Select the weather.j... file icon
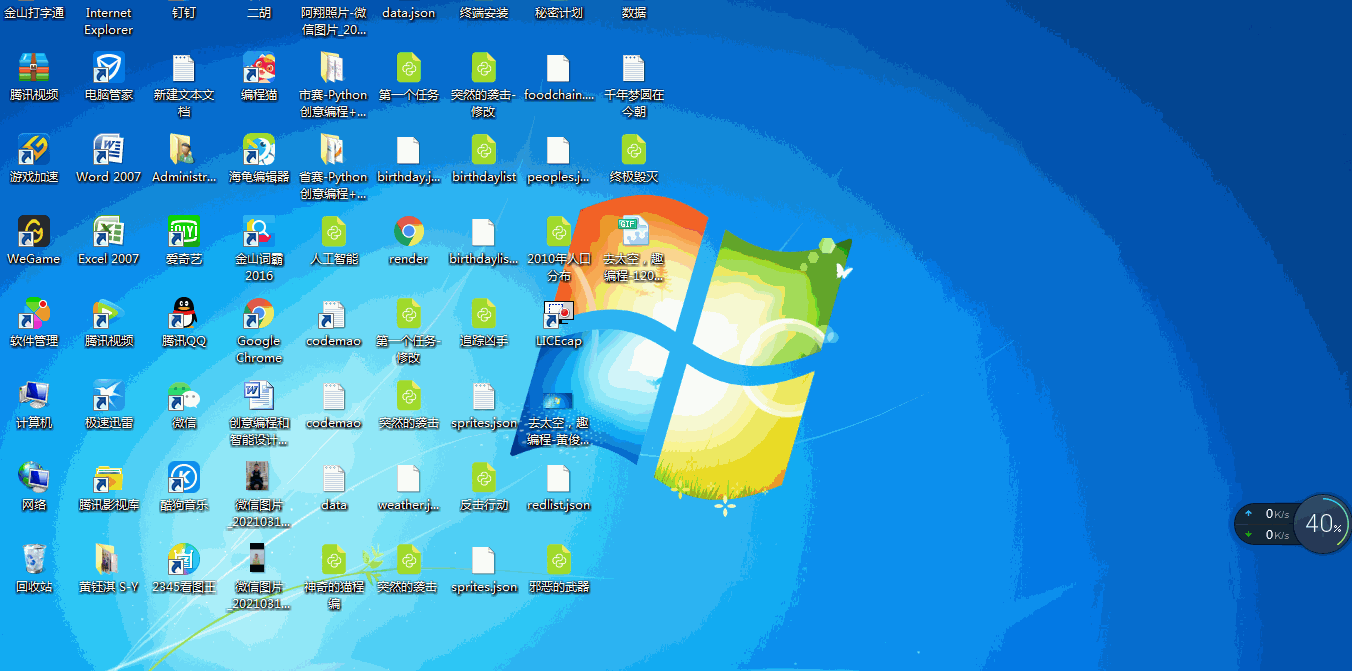This screenshot has height=671, width=1352. (x=409, y=478)
